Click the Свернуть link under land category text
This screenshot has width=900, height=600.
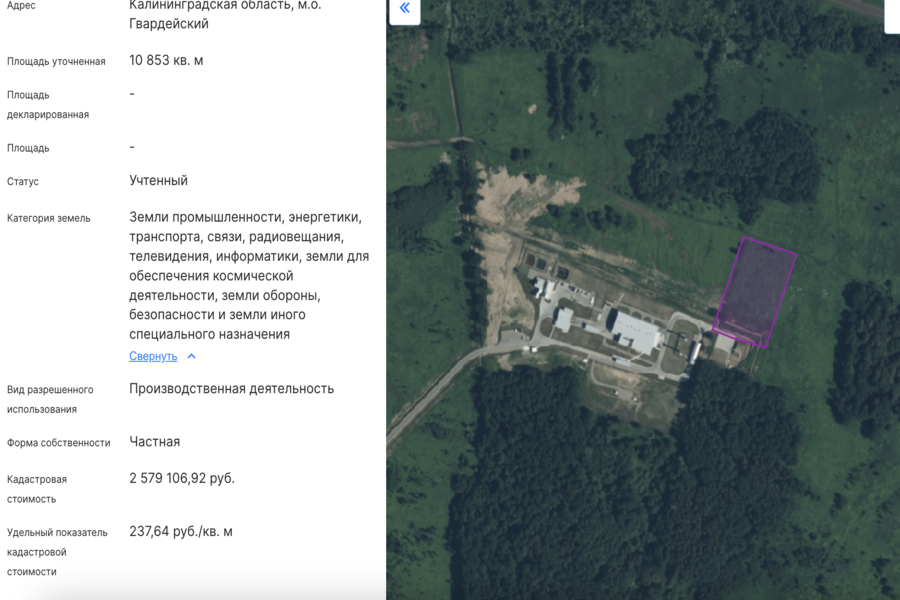click(x=153, y=356)
